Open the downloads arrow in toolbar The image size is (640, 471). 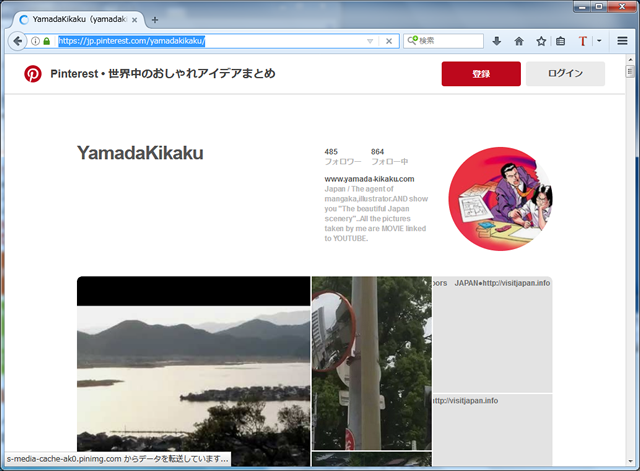coord(497,41)
